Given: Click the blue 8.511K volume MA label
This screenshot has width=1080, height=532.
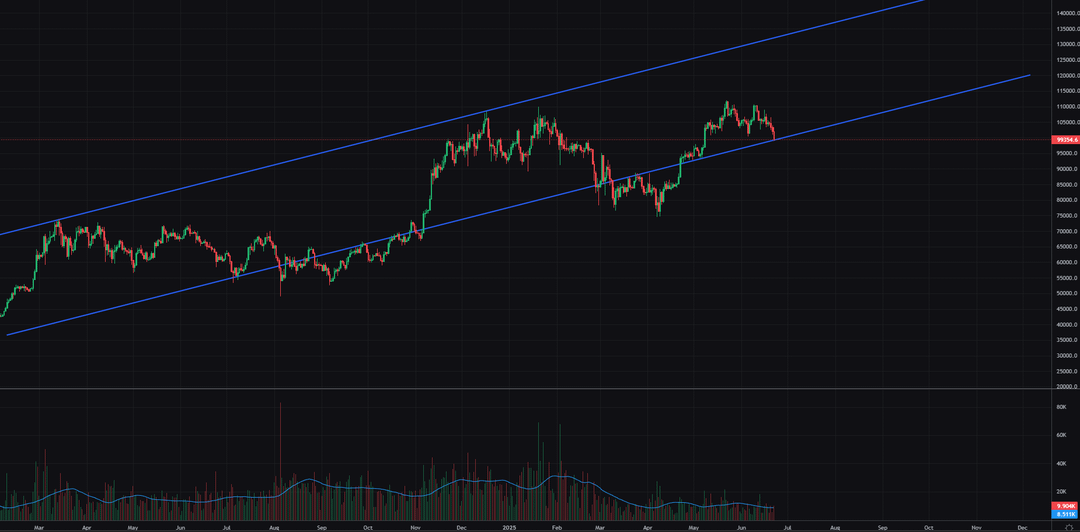Looking at the screenshot, I should tap(1066, 513).
